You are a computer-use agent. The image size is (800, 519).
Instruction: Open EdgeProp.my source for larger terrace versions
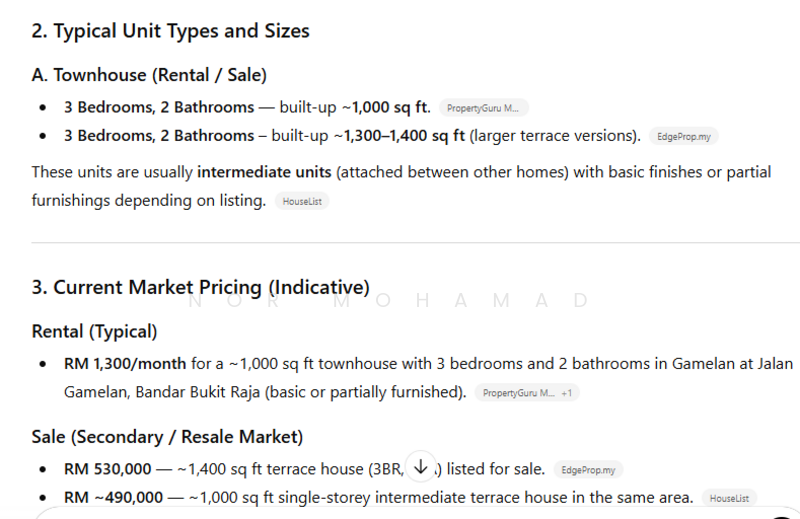684,136
